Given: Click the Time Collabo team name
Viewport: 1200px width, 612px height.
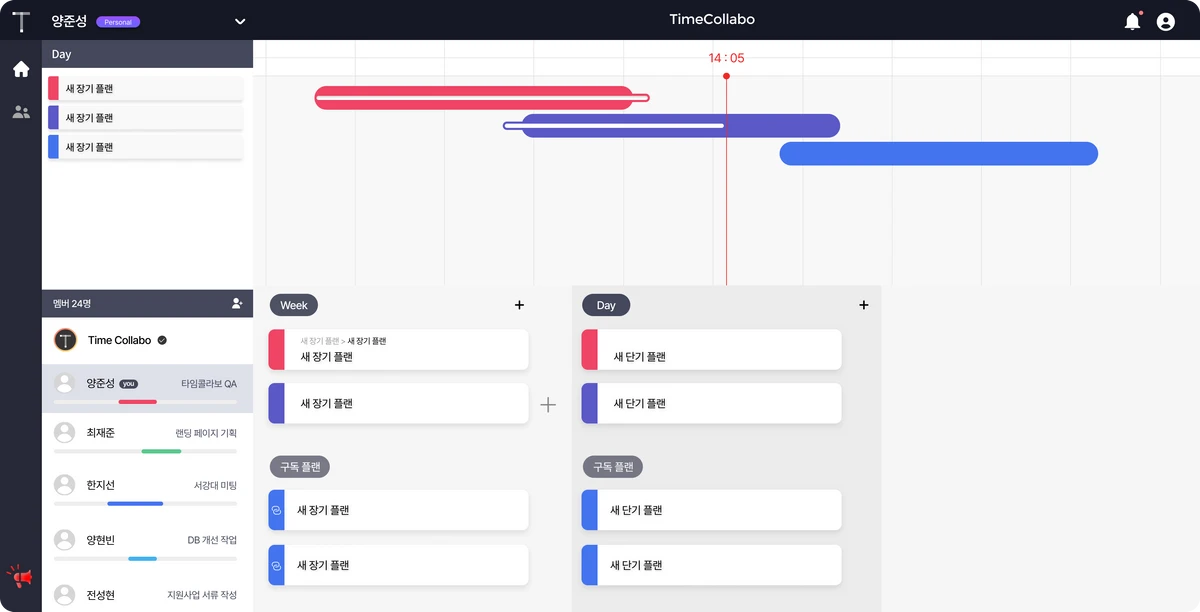Looking at the screenshot, I should point(119,340).
